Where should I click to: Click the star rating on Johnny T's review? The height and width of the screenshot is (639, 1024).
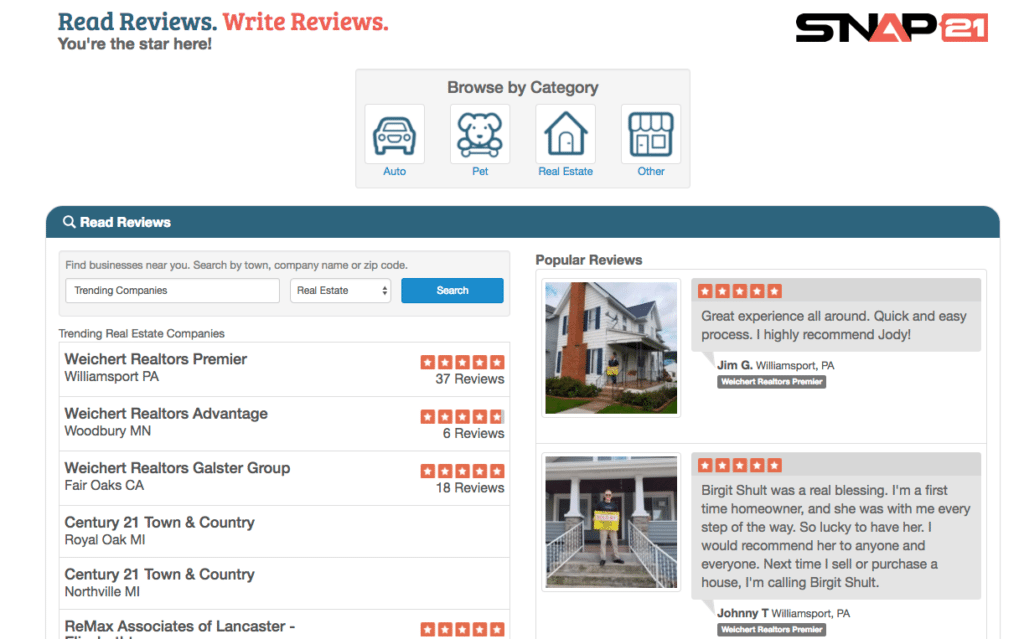tap(739, 465)
